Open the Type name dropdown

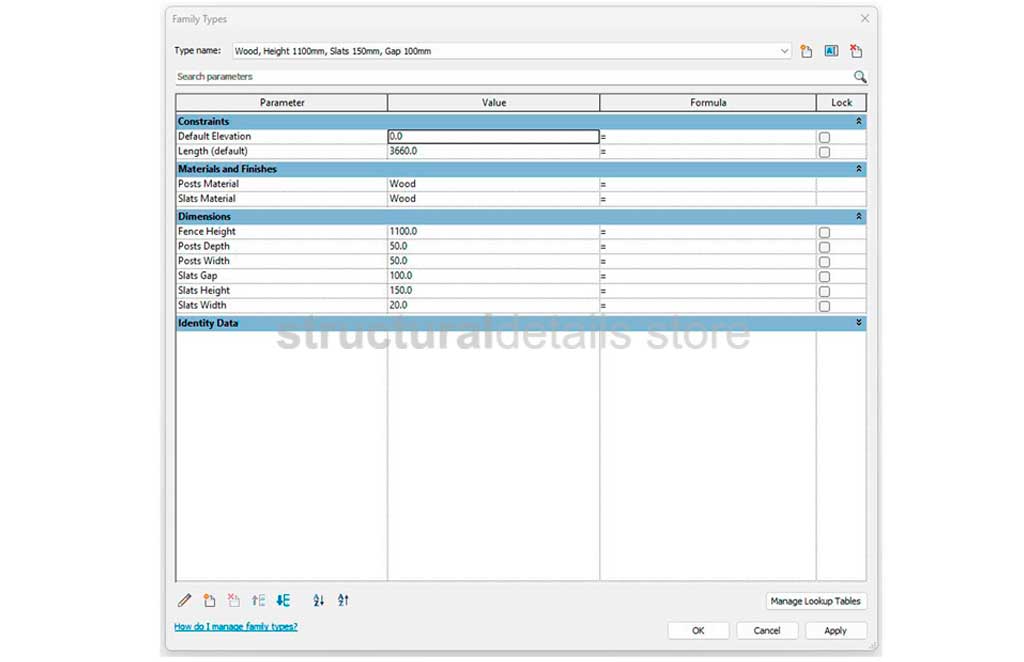pos(785,51)
